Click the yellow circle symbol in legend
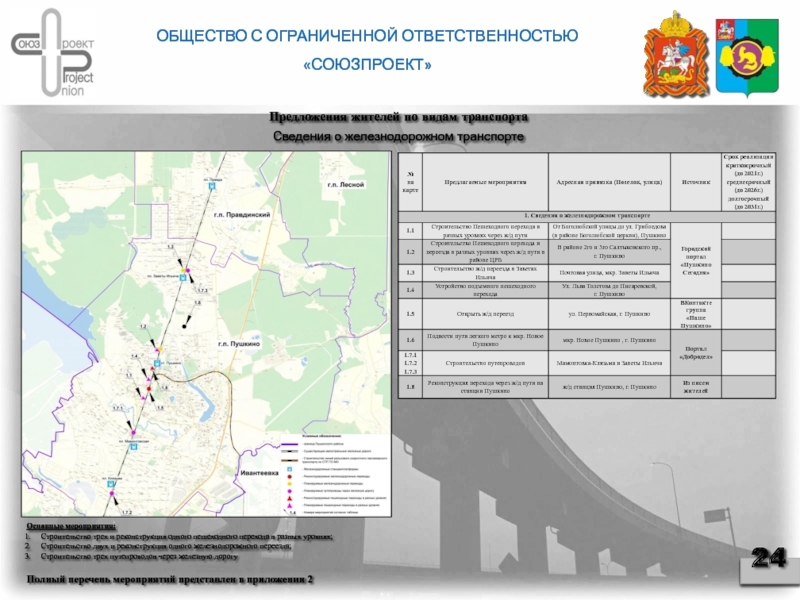Screen dimensions: 800x600 point(290,483)
